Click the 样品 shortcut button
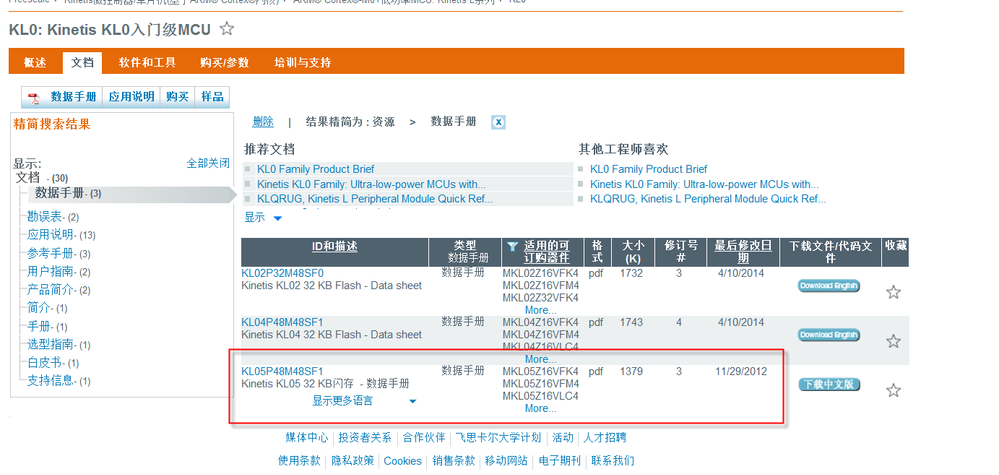 tap(212, 97)
